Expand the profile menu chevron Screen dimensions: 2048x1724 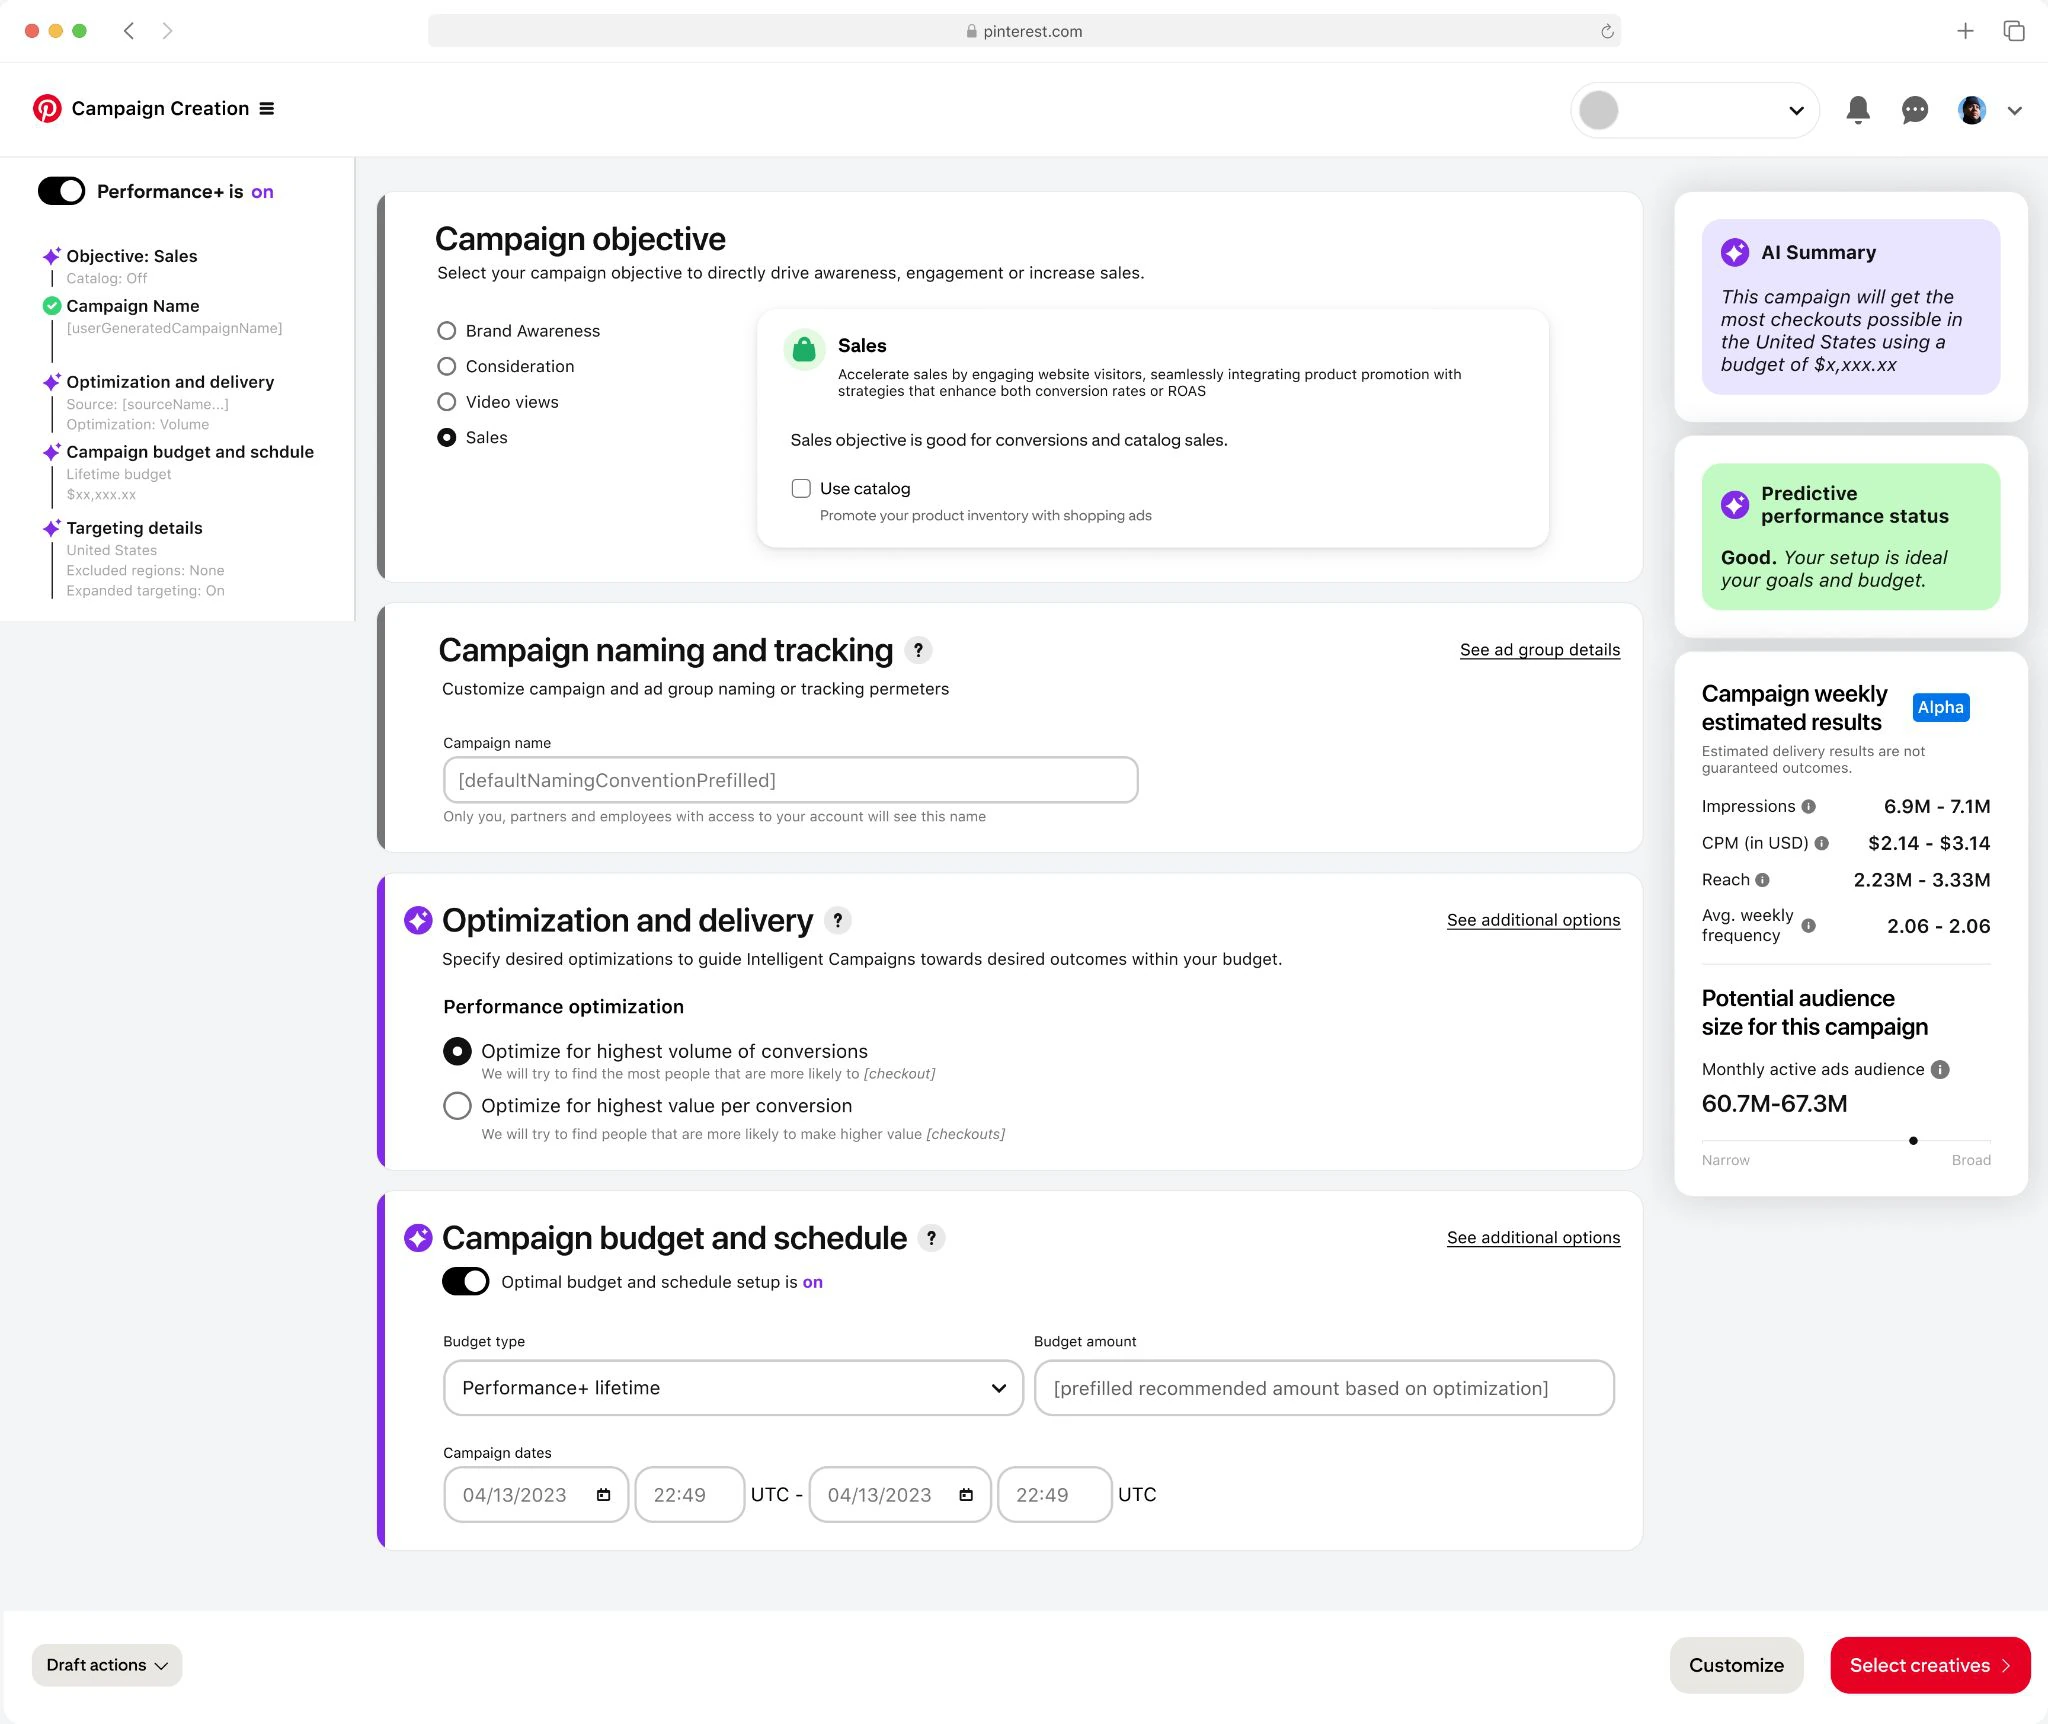(2014, 111)
